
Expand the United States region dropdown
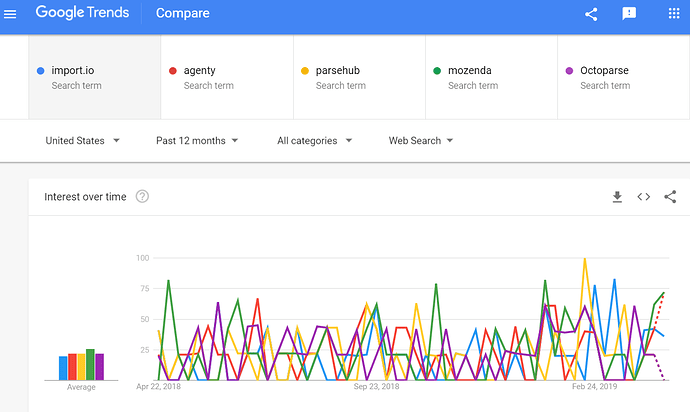click(x=82, y=140)
